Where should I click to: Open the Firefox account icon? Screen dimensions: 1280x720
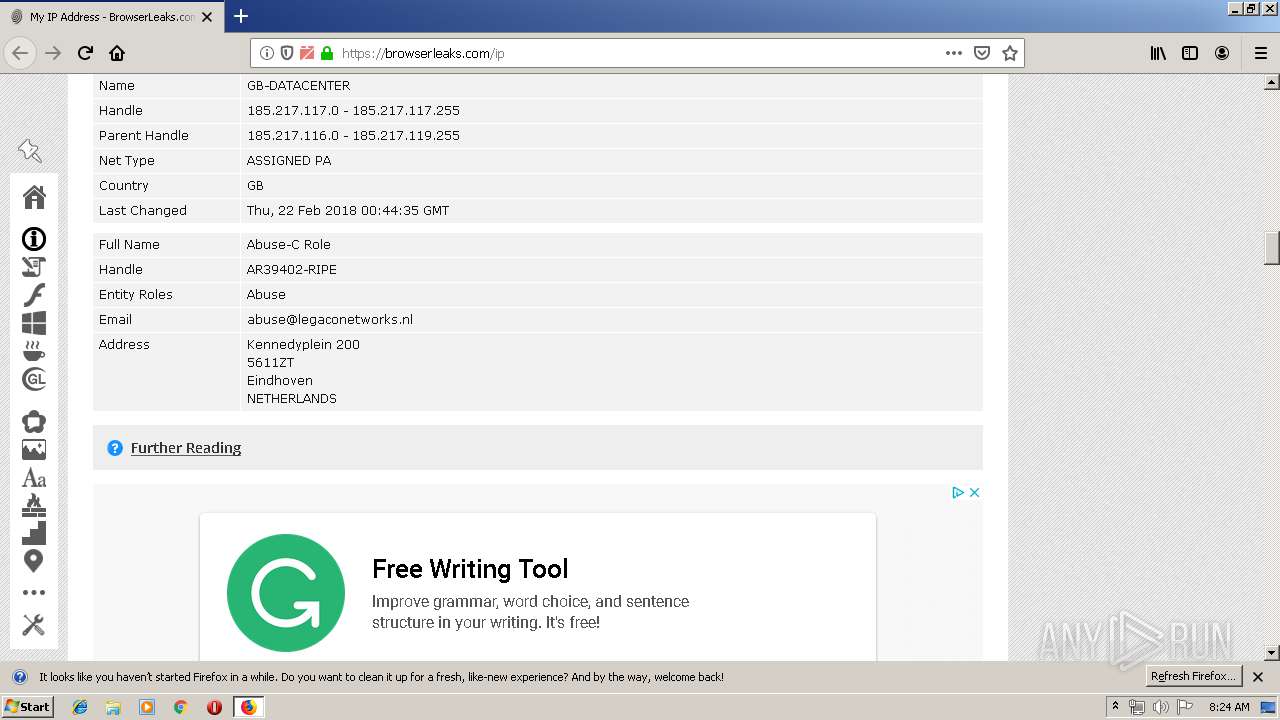(x=1222, y=53)
